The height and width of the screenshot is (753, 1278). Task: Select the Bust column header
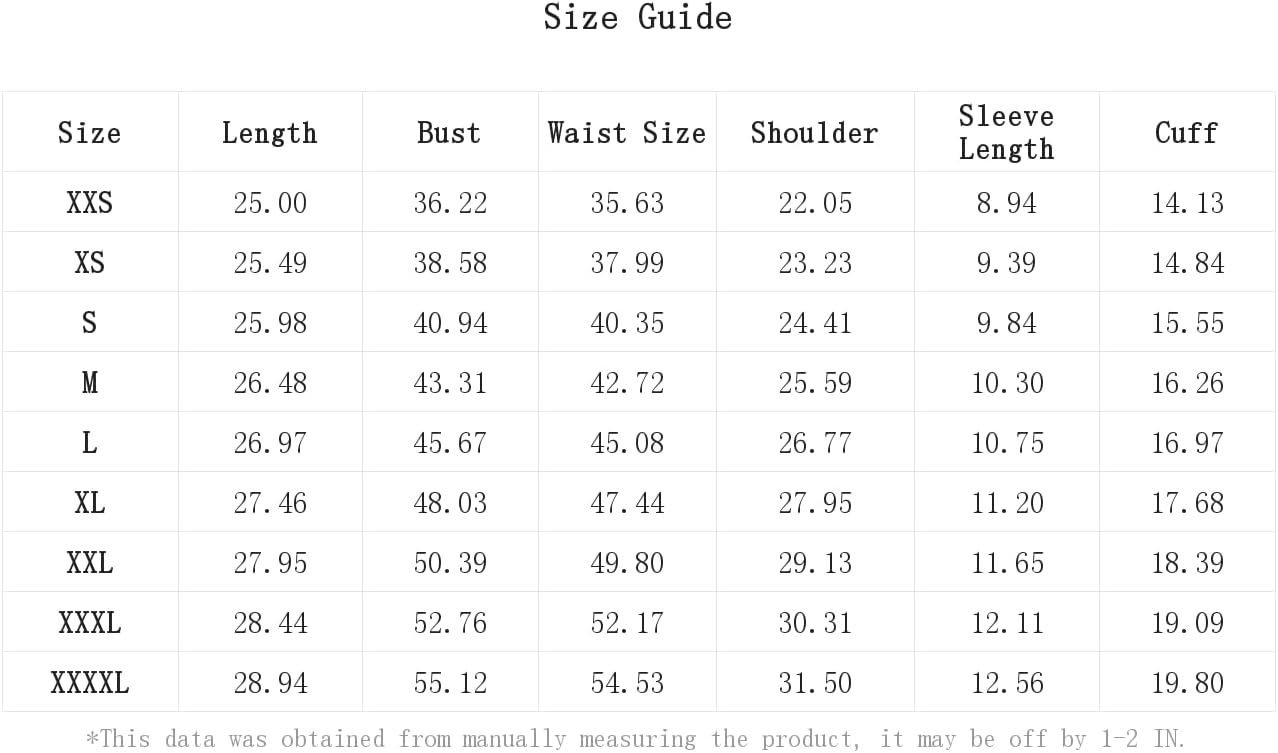449,133
